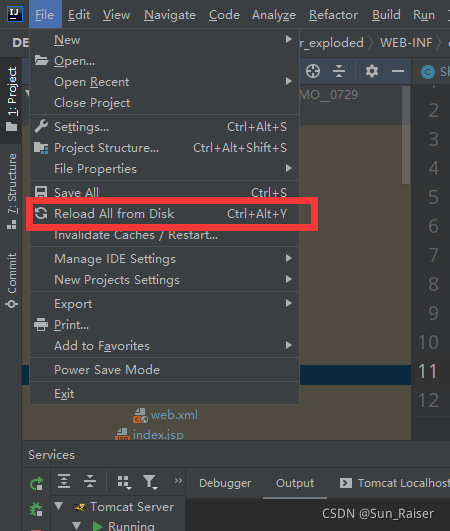Open the Group By icon in Services
The height and width of the screenshot is (531, 450).
(124, 482)
